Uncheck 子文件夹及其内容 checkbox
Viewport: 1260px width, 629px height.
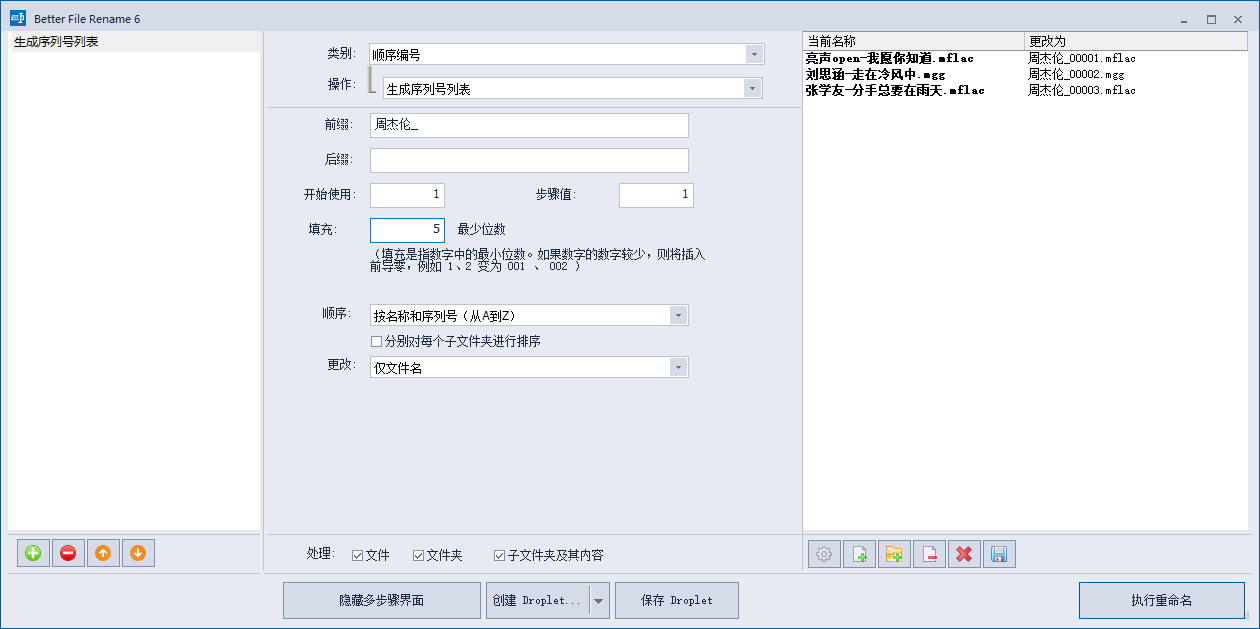[x=499, y=555]
